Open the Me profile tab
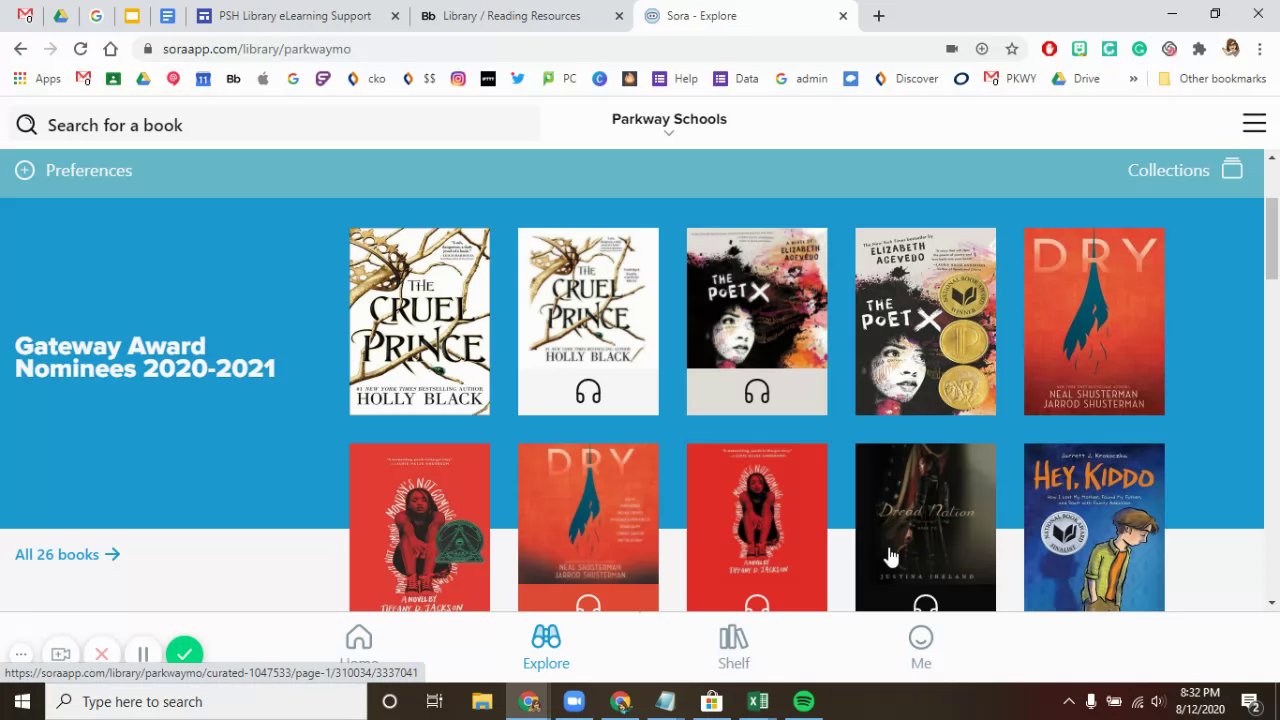The height and width of the screenshot is (720, 1280). [921, 646]
